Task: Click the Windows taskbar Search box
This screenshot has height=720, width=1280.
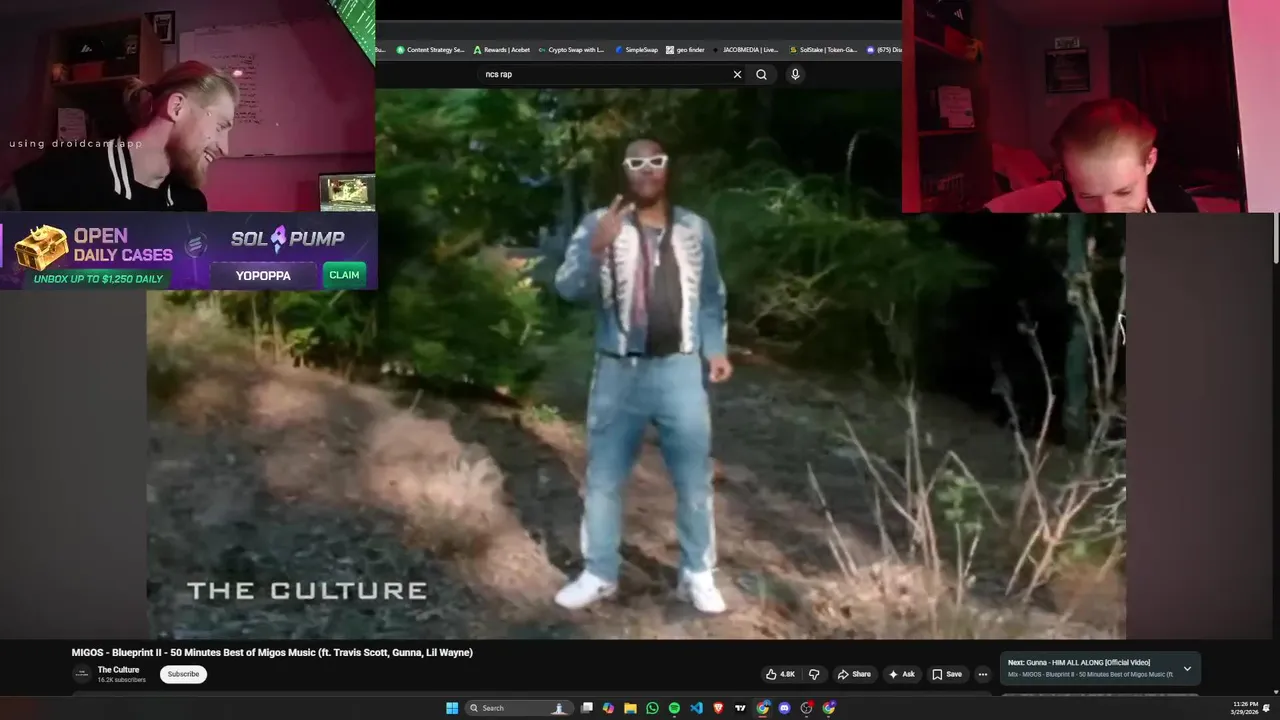Action: [519, 708]
